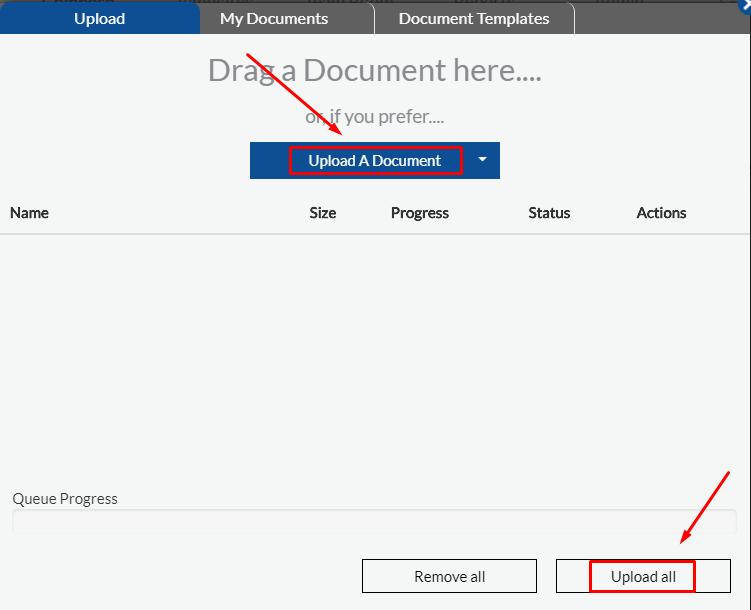Switch to the Upload tab
The width and height of the screenshot is (751, 610).
pos(99,18)
